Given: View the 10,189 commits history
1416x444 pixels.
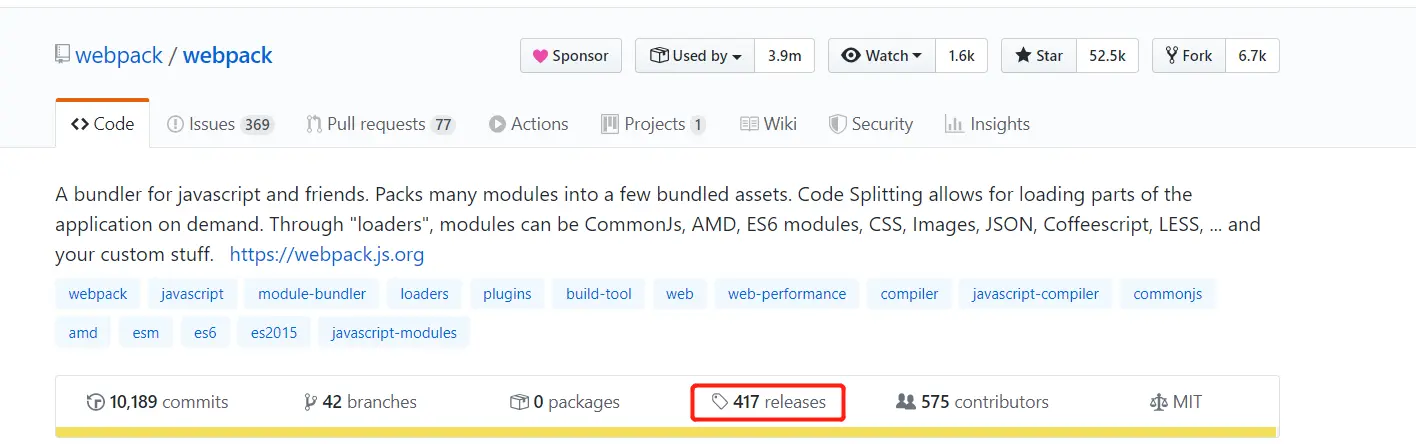Looking at the screenshot, I should coord(158,402).
